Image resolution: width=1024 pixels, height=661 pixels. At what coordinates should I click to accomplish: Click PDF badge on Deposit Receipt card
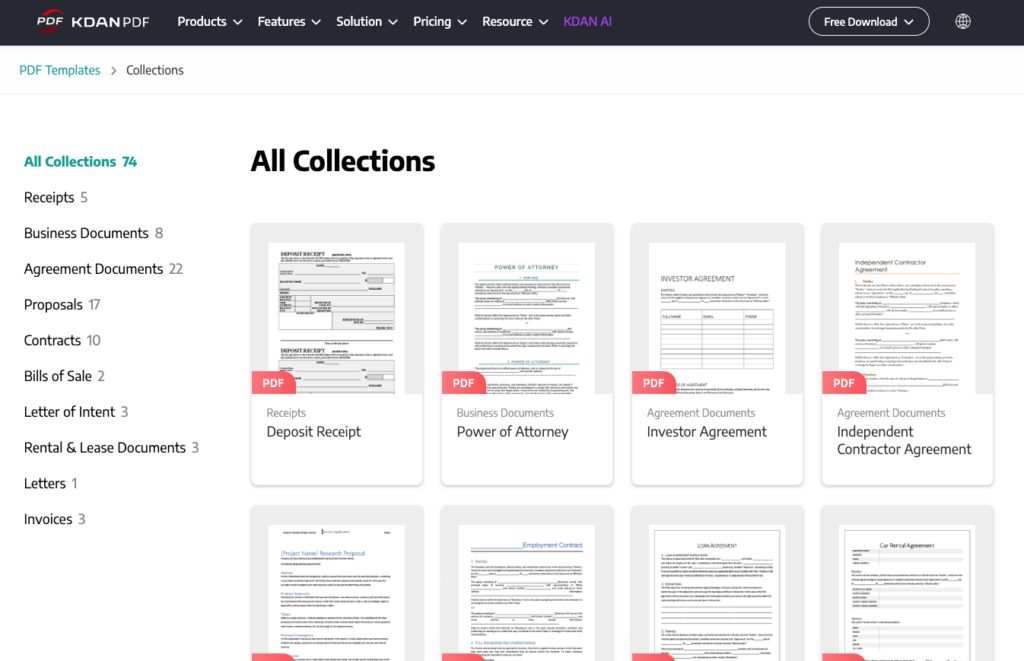pos(273,383)
